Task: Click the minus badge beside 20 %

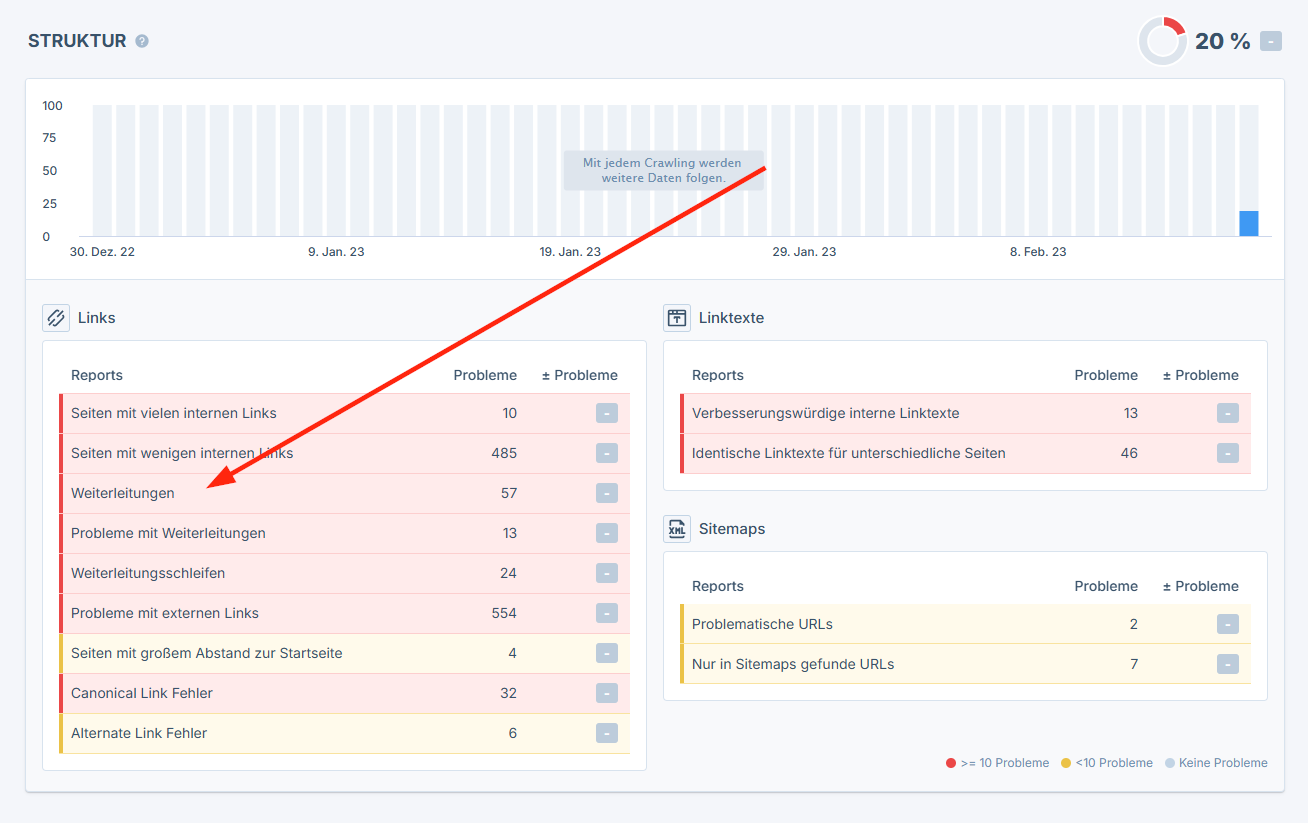Action: tap(1270, 41)
